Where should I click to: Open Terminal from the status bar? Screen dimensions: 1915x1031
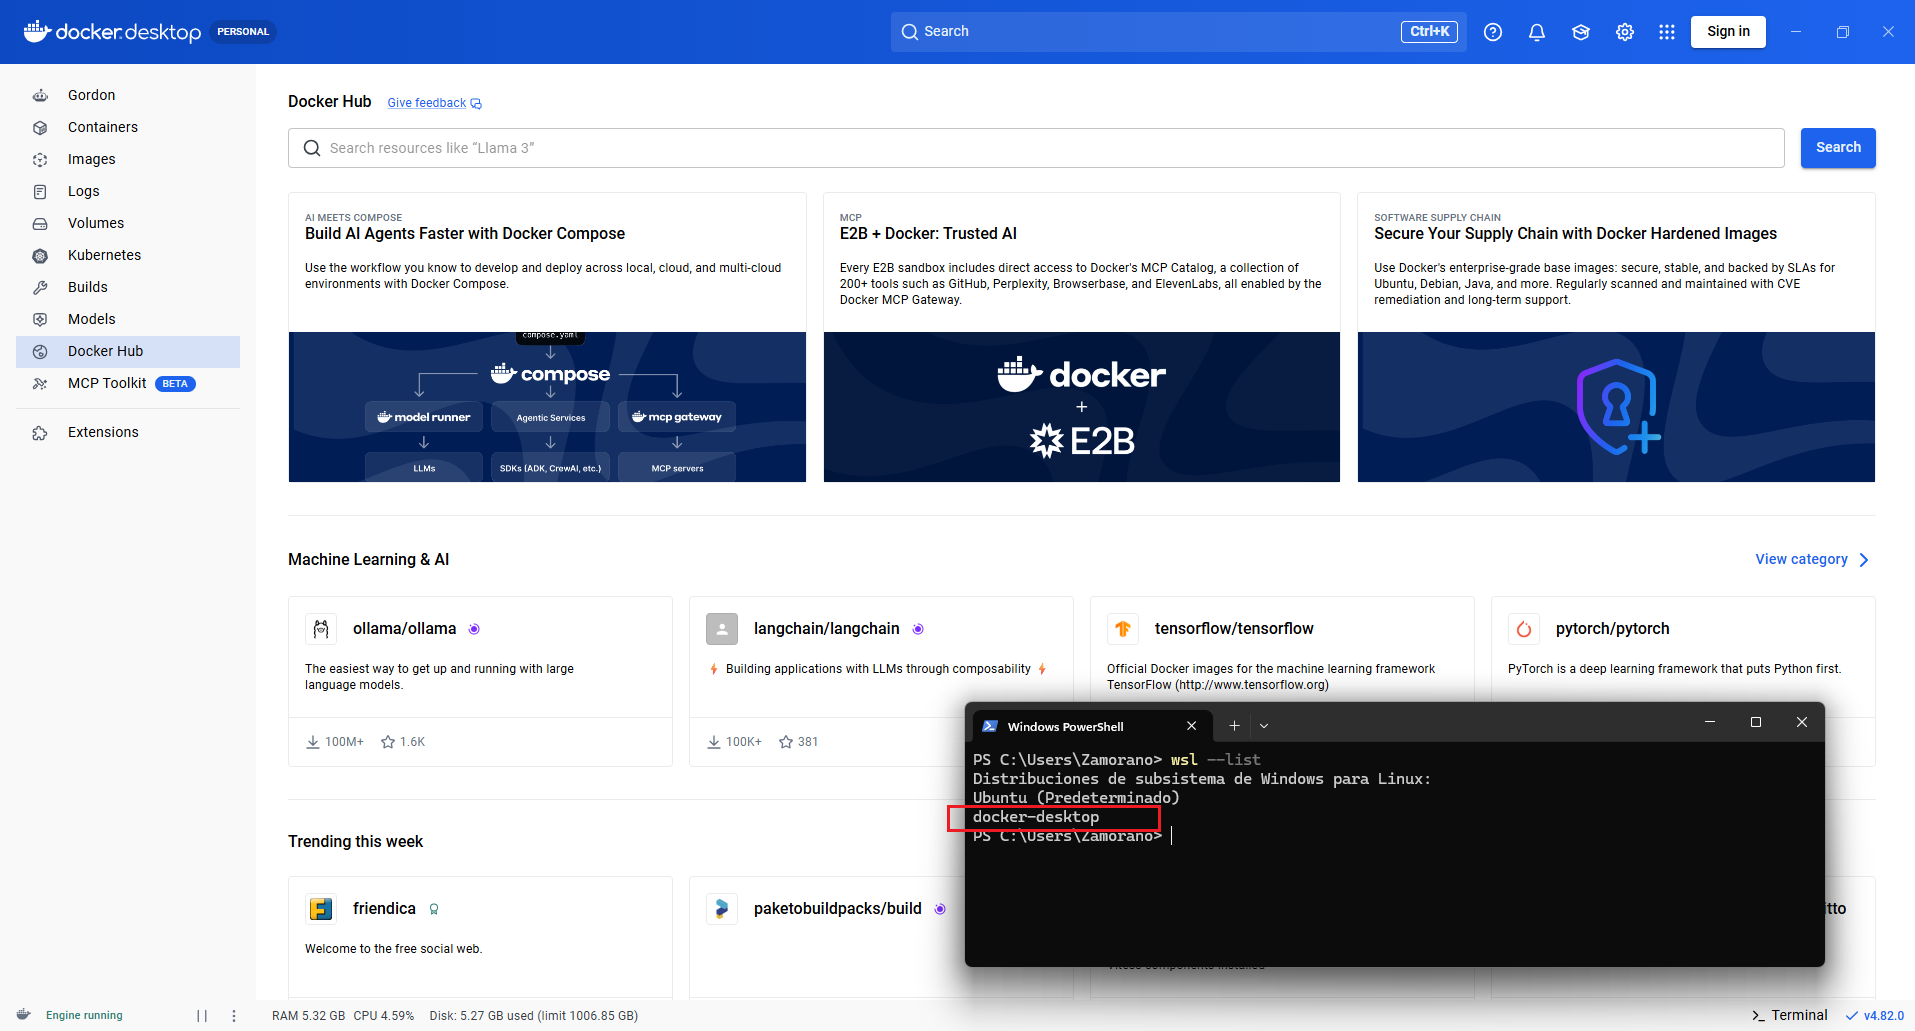(x=1789, y=1015)
